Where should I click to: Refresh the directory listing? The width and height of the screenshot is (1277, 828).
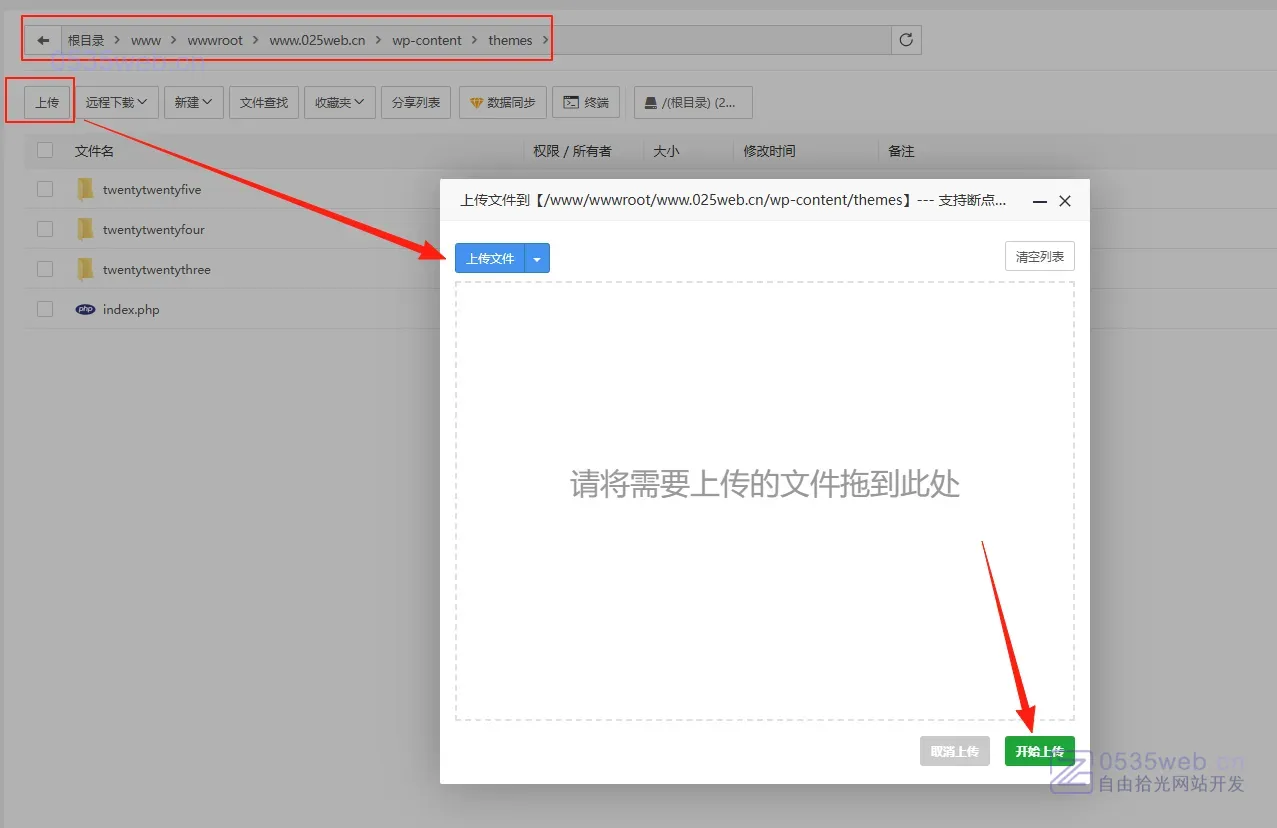(x=906, y=40)
